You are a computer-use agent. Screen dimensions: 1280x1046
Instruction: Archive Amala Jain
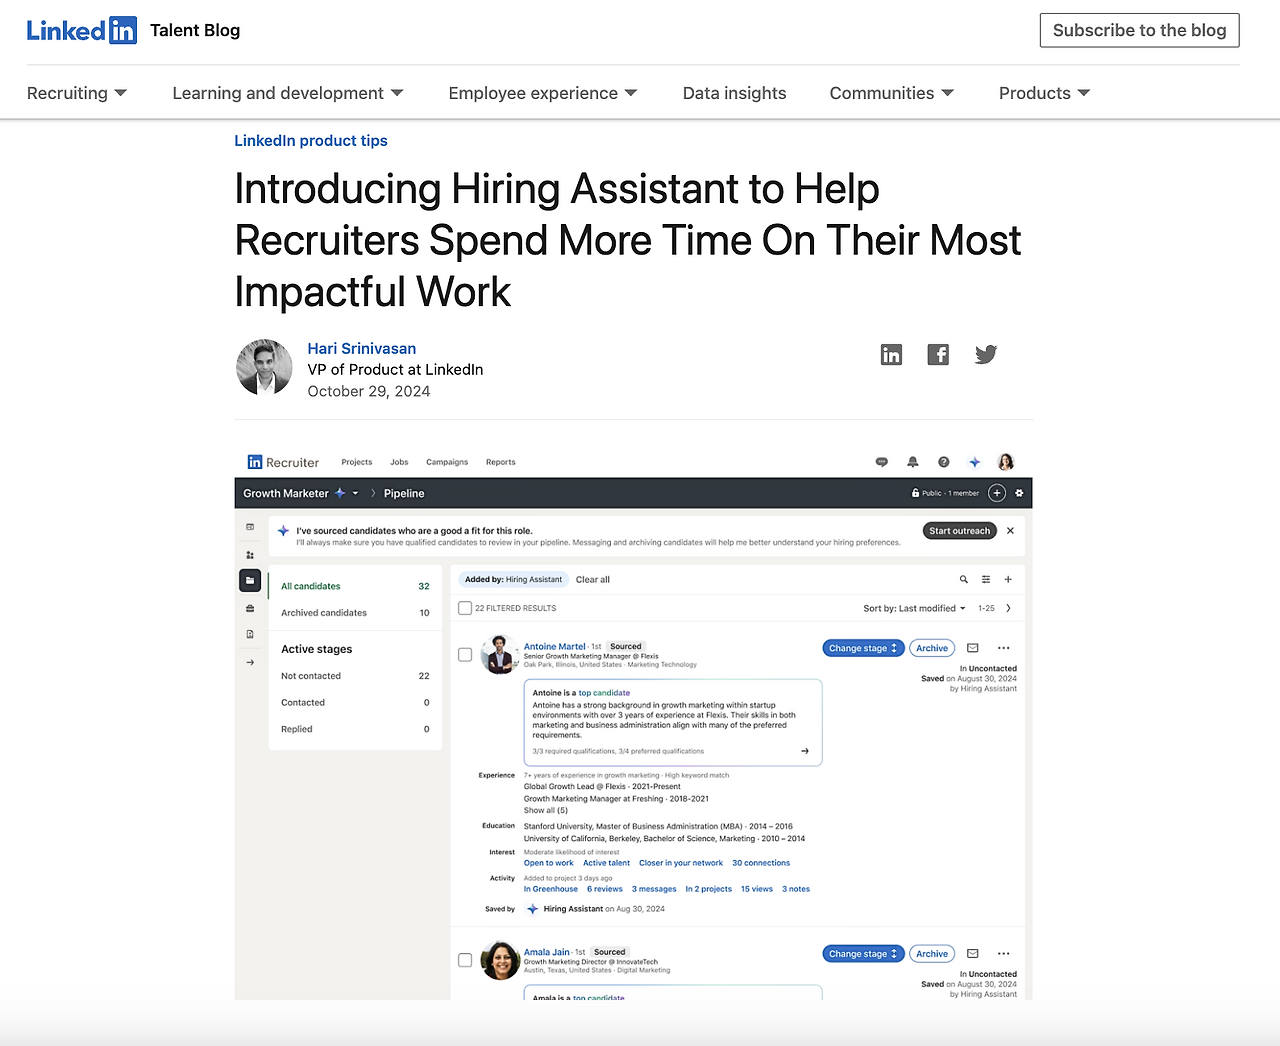932,954
